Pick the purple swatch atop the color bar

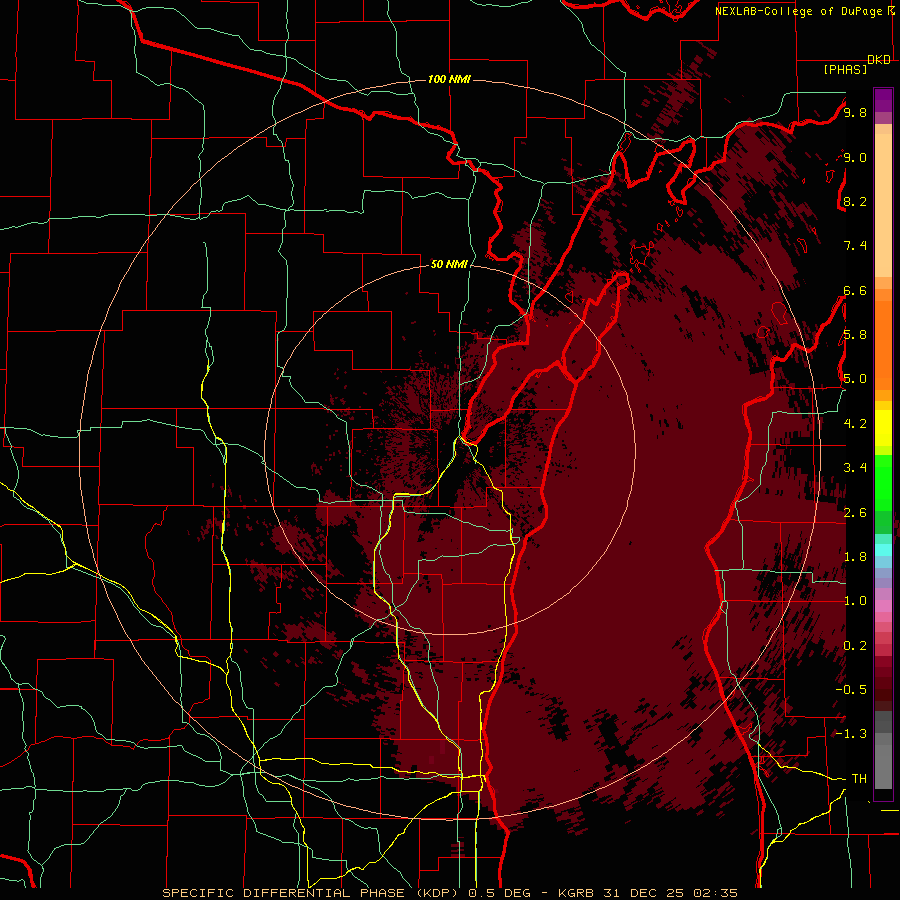883,100
